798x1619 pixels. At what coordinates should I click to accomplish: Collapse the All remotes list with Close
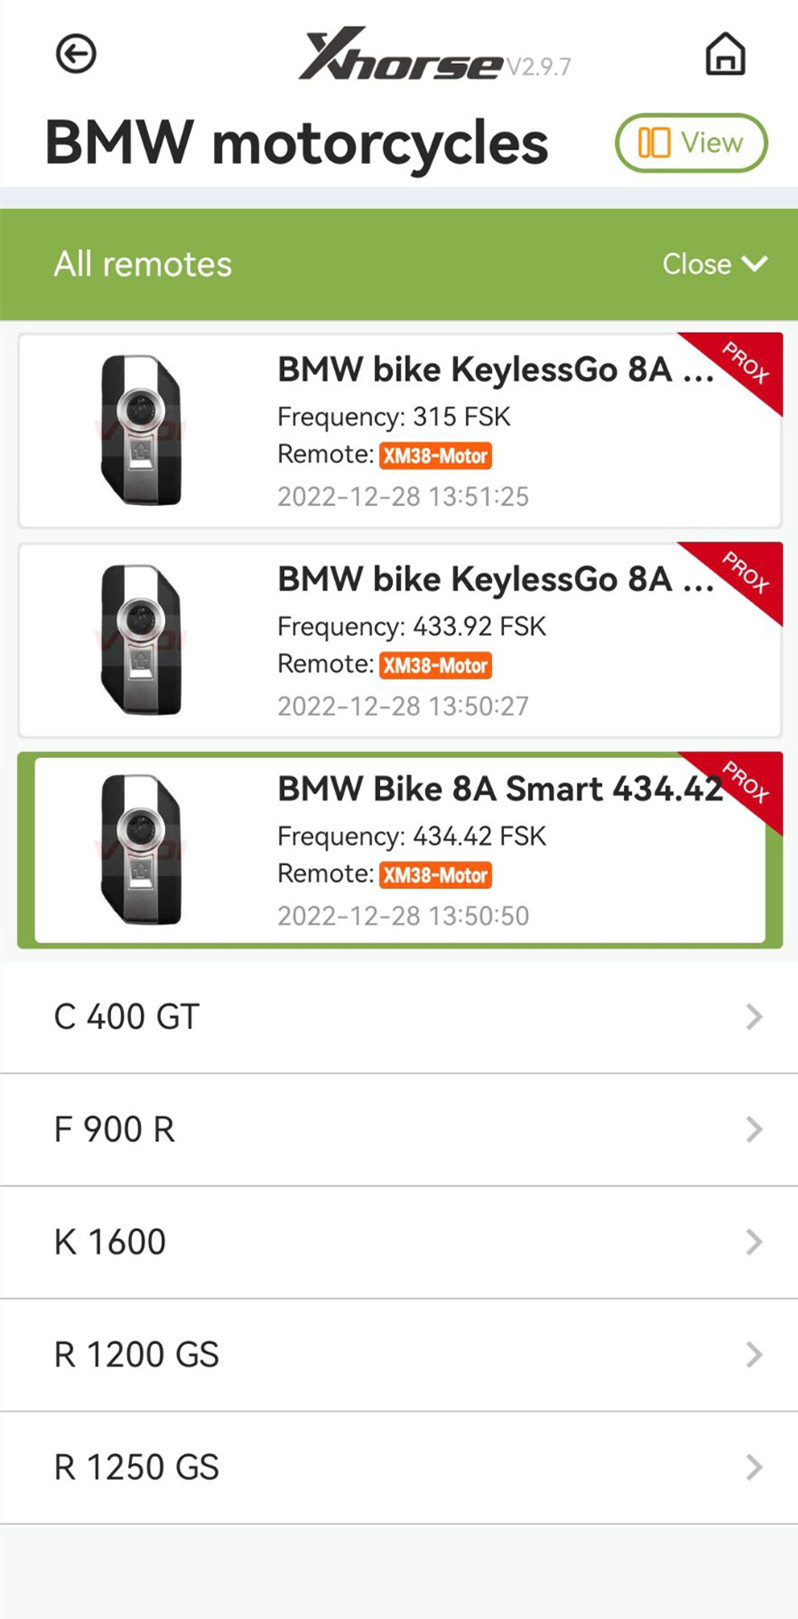(x=714, y=264)
